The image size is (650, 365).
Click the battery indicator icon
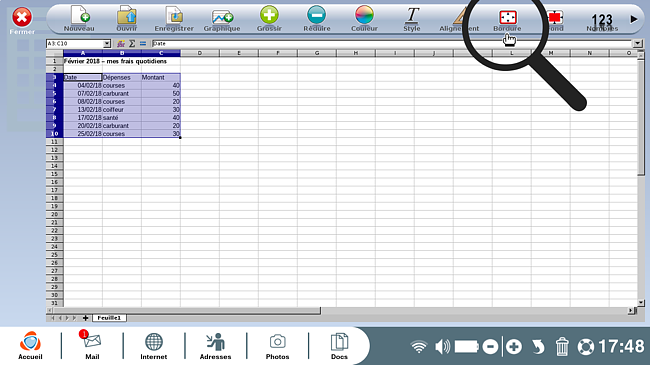tap(467, 346)
